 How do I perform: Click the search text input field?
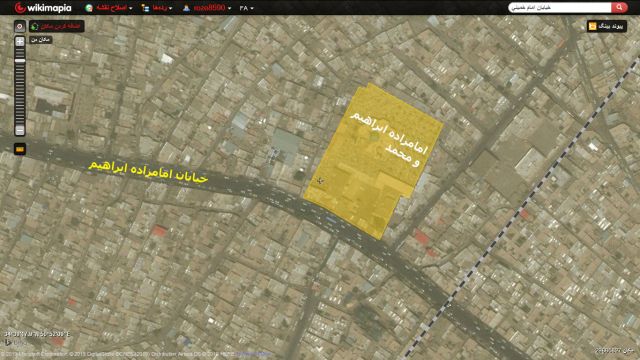[x=560, y=7]
